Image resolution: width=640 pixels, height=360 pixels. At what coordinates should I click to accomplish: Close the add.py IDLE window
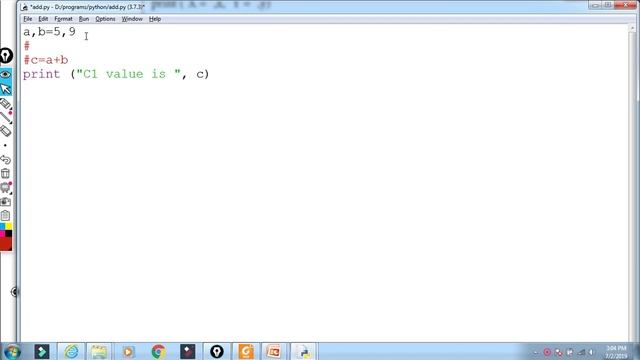[x=625, y=5]
